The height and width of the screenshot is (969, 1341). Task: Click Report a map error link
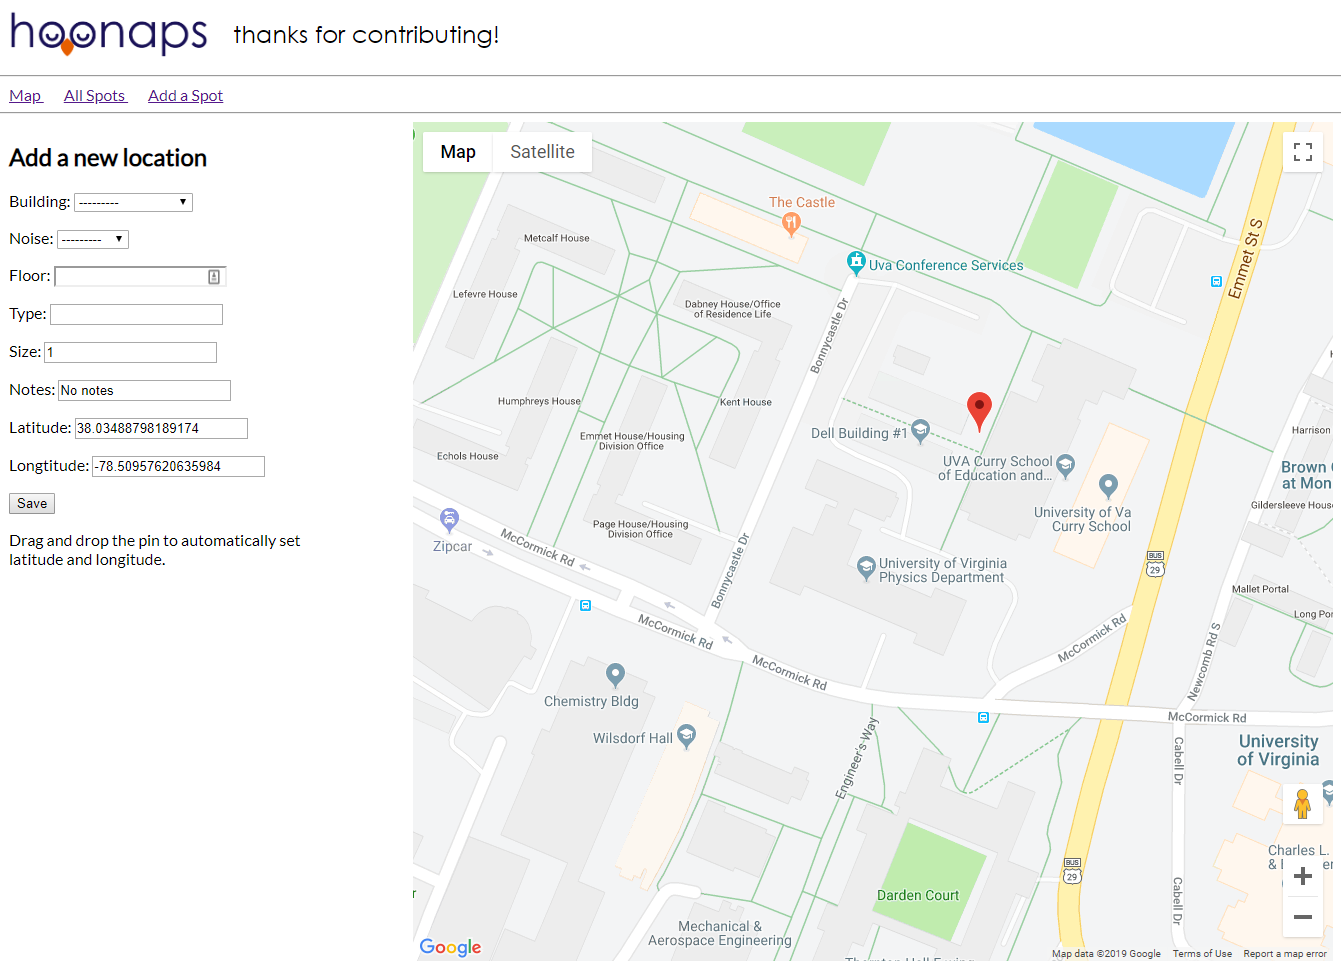pos(1285,954)
